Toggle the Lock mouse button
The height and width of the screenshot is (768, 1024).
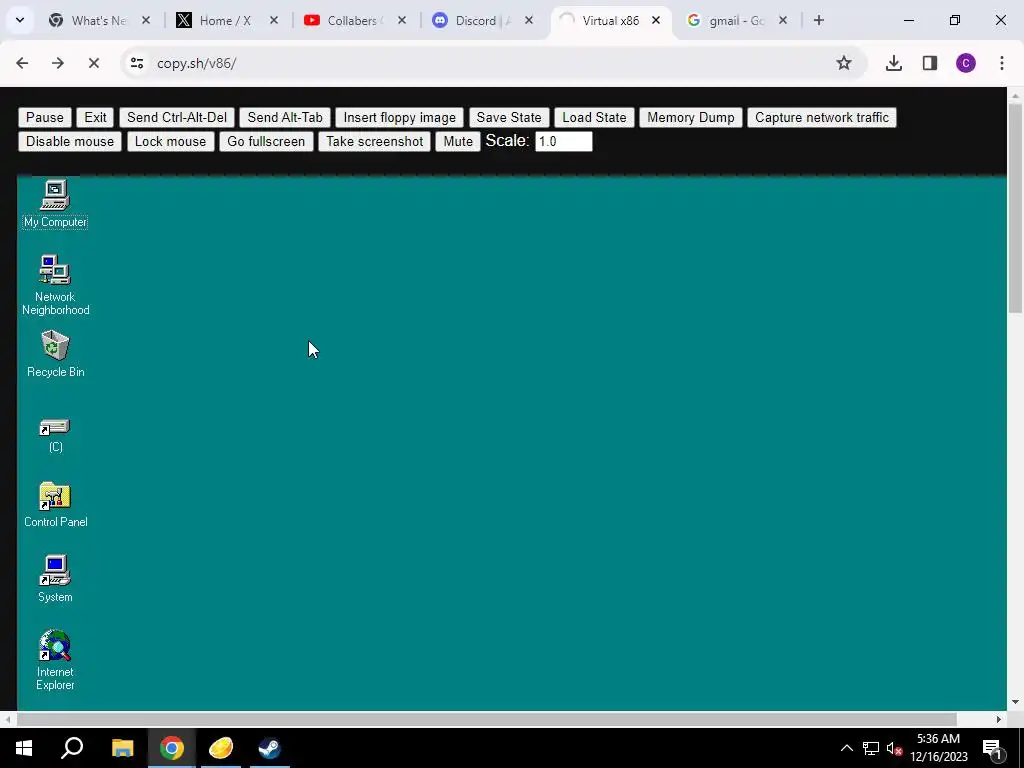pos(170,142)
